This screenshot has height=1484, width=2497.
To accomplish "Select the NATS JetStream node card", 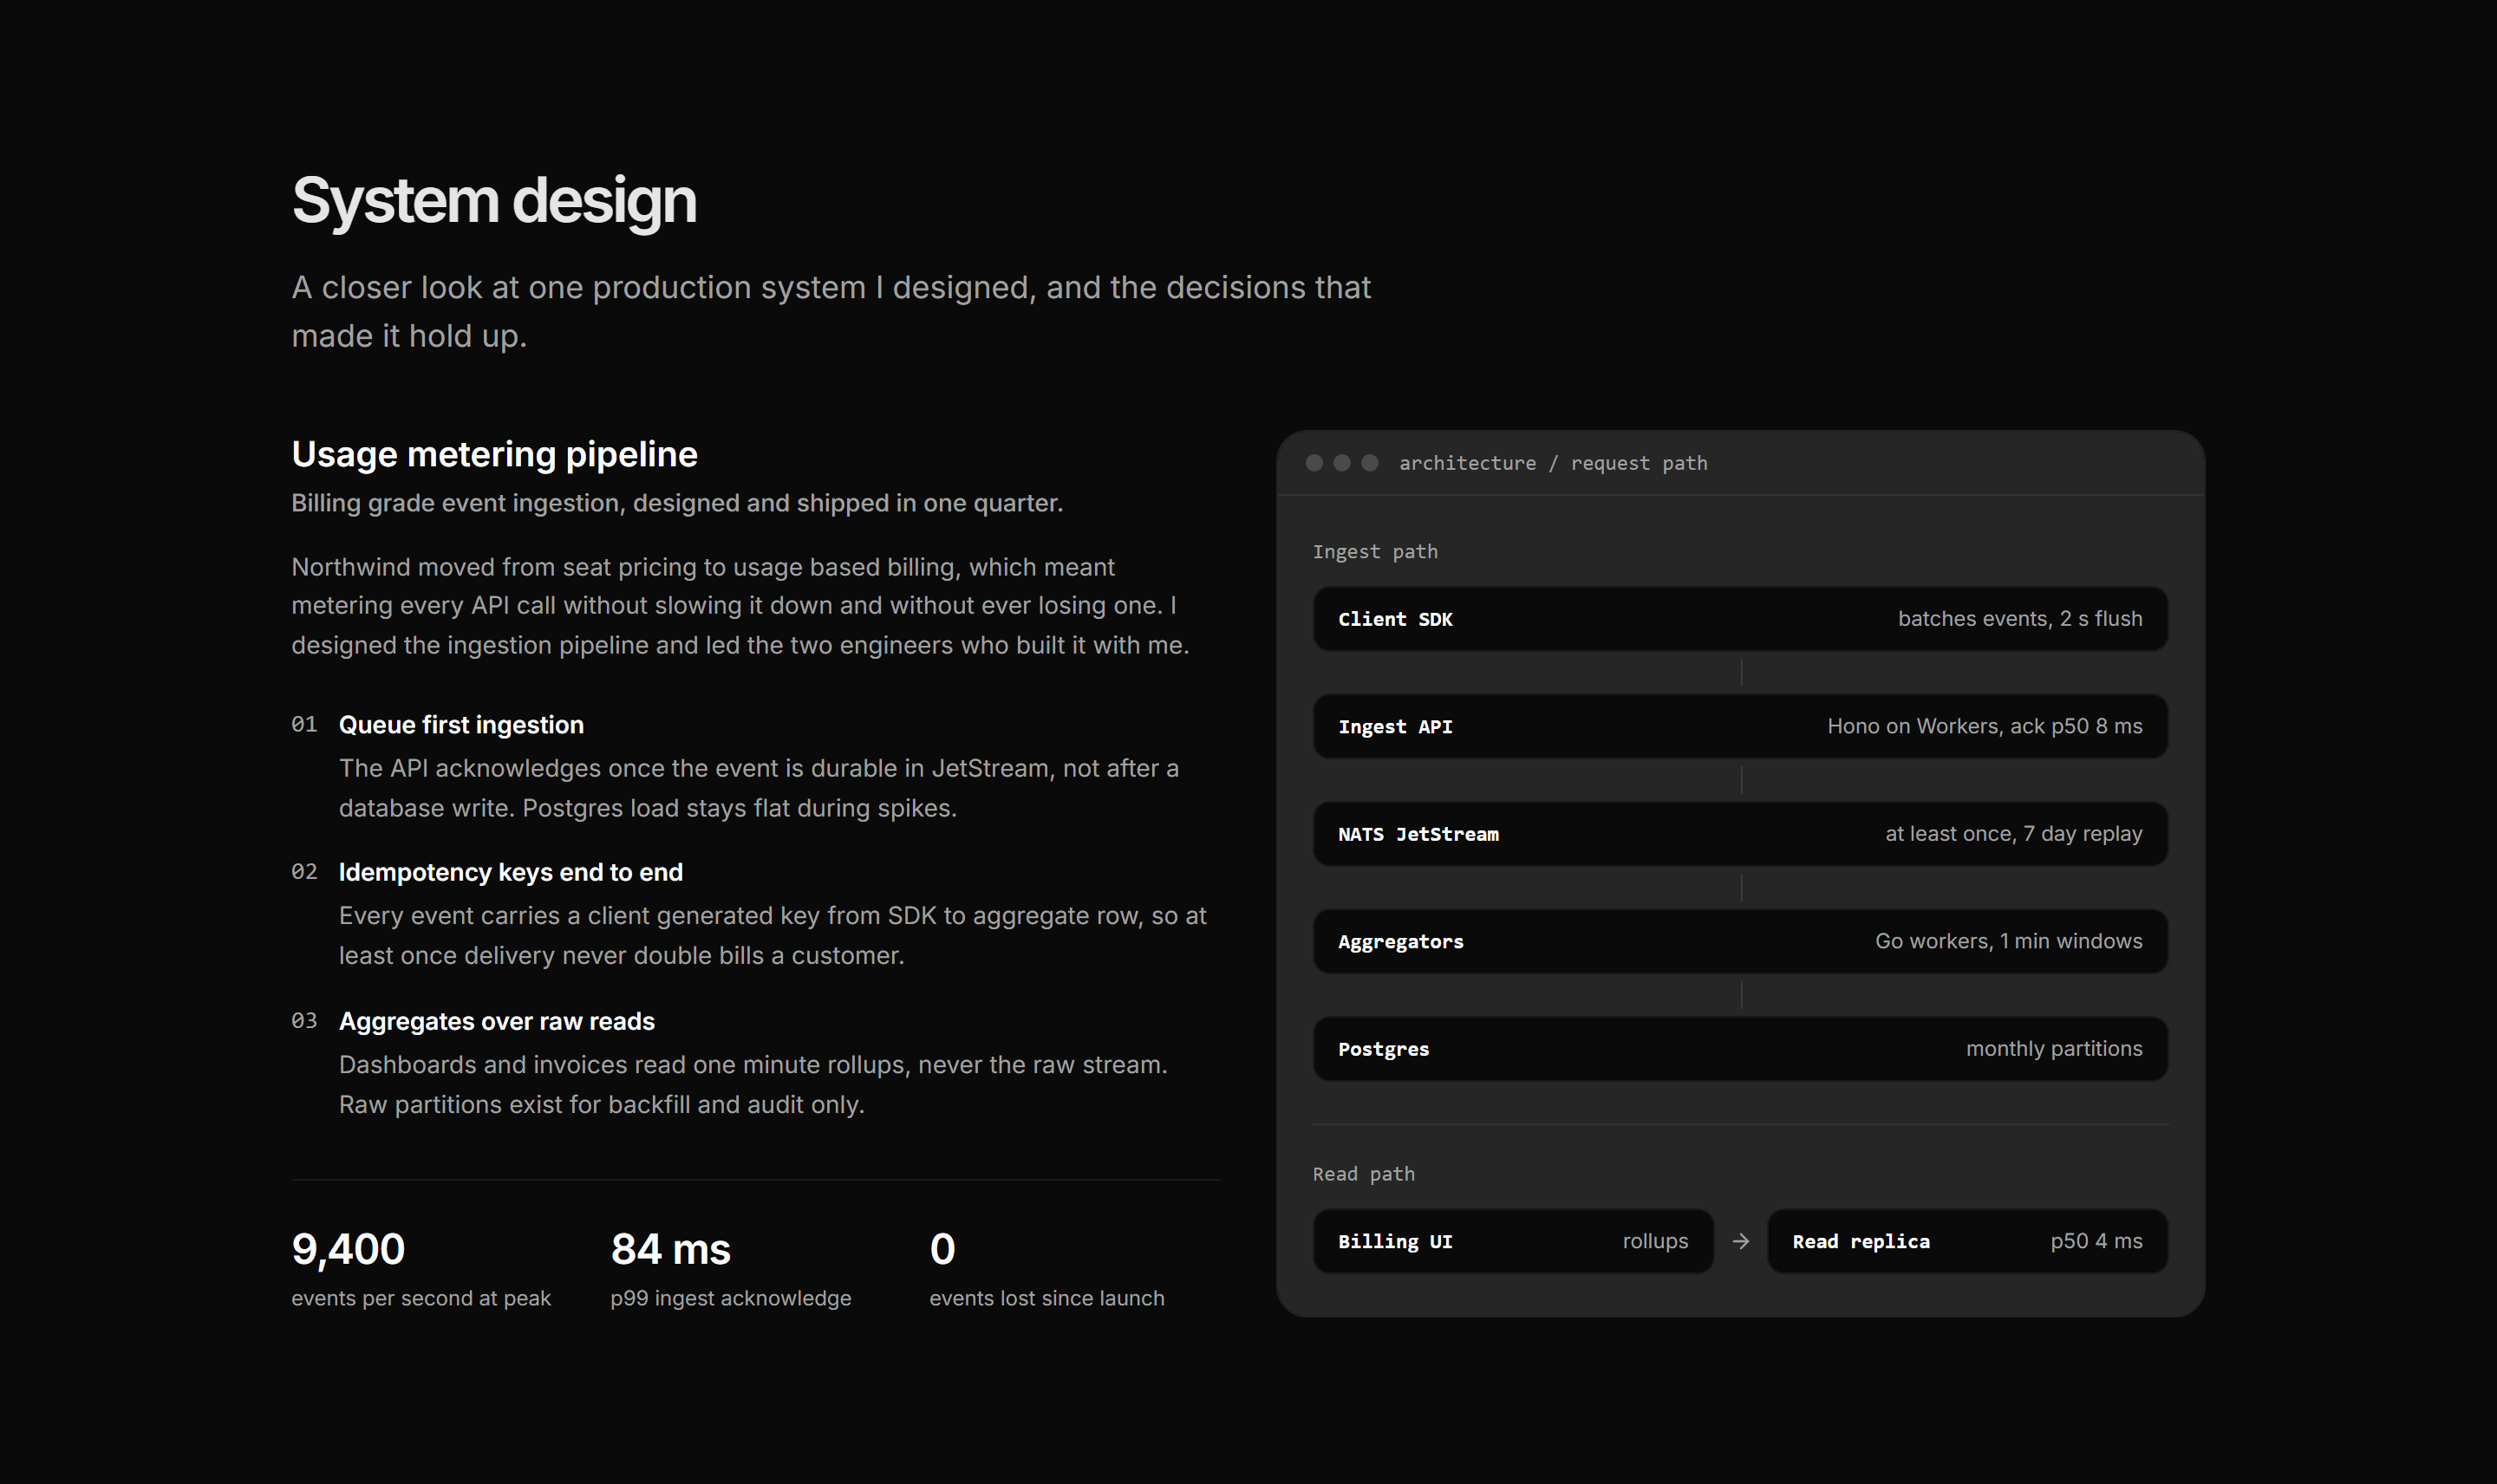I will [x=1740, y=834].
